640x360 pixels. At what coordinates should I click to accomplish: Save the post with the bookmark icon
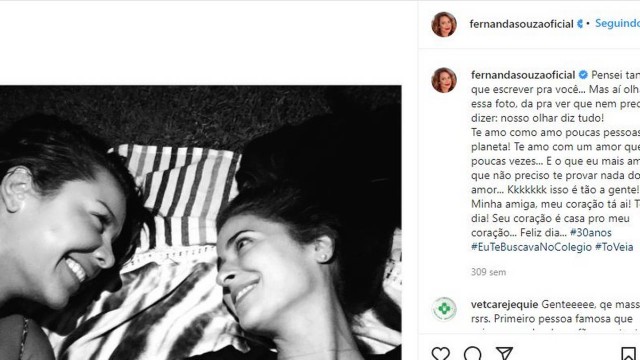[x=629, y=353]
